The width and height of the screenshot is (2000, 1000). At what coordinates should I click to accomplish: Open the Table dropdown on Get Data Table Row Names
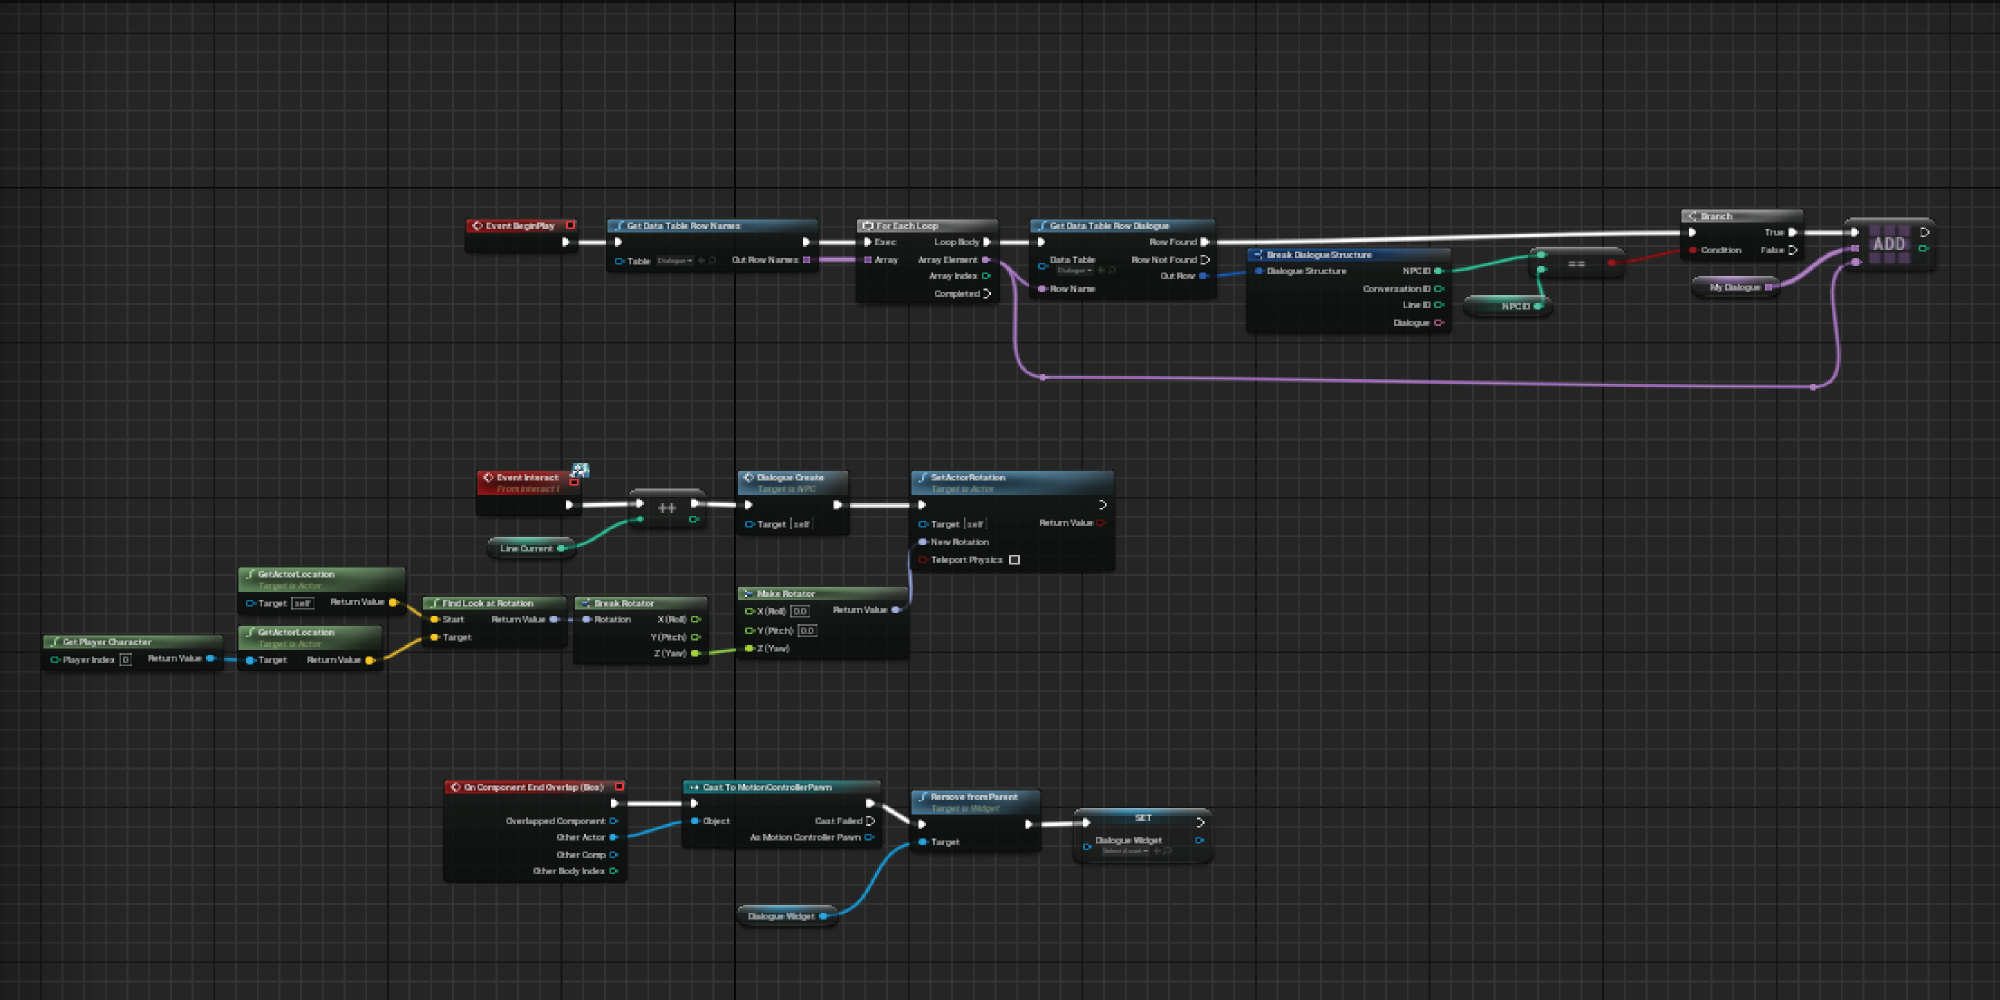[675, 261]
